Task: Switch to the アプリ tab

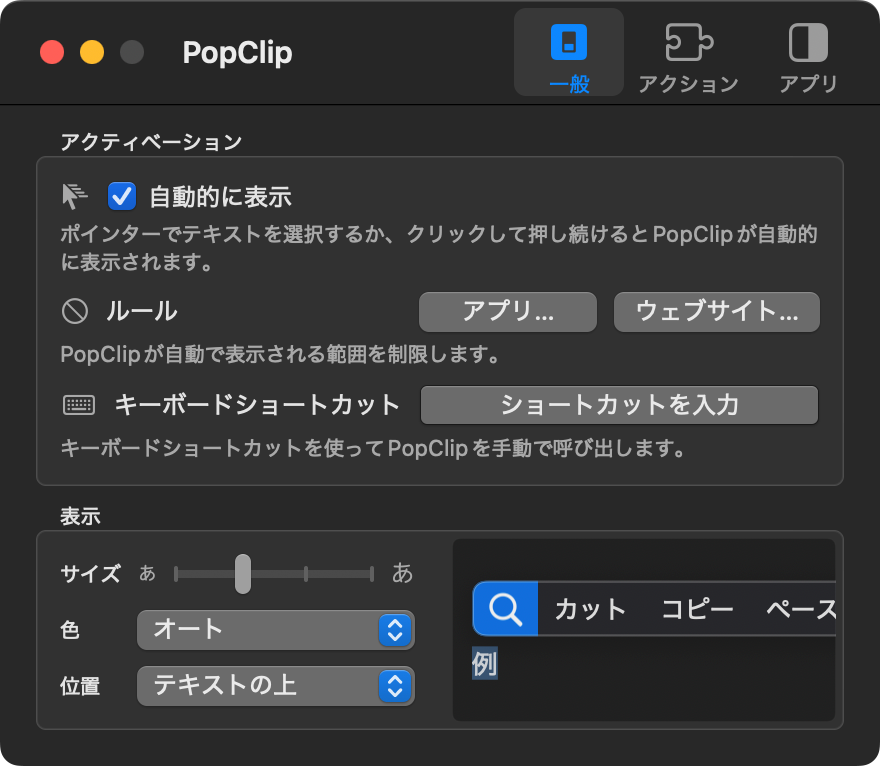Action: 807,44
